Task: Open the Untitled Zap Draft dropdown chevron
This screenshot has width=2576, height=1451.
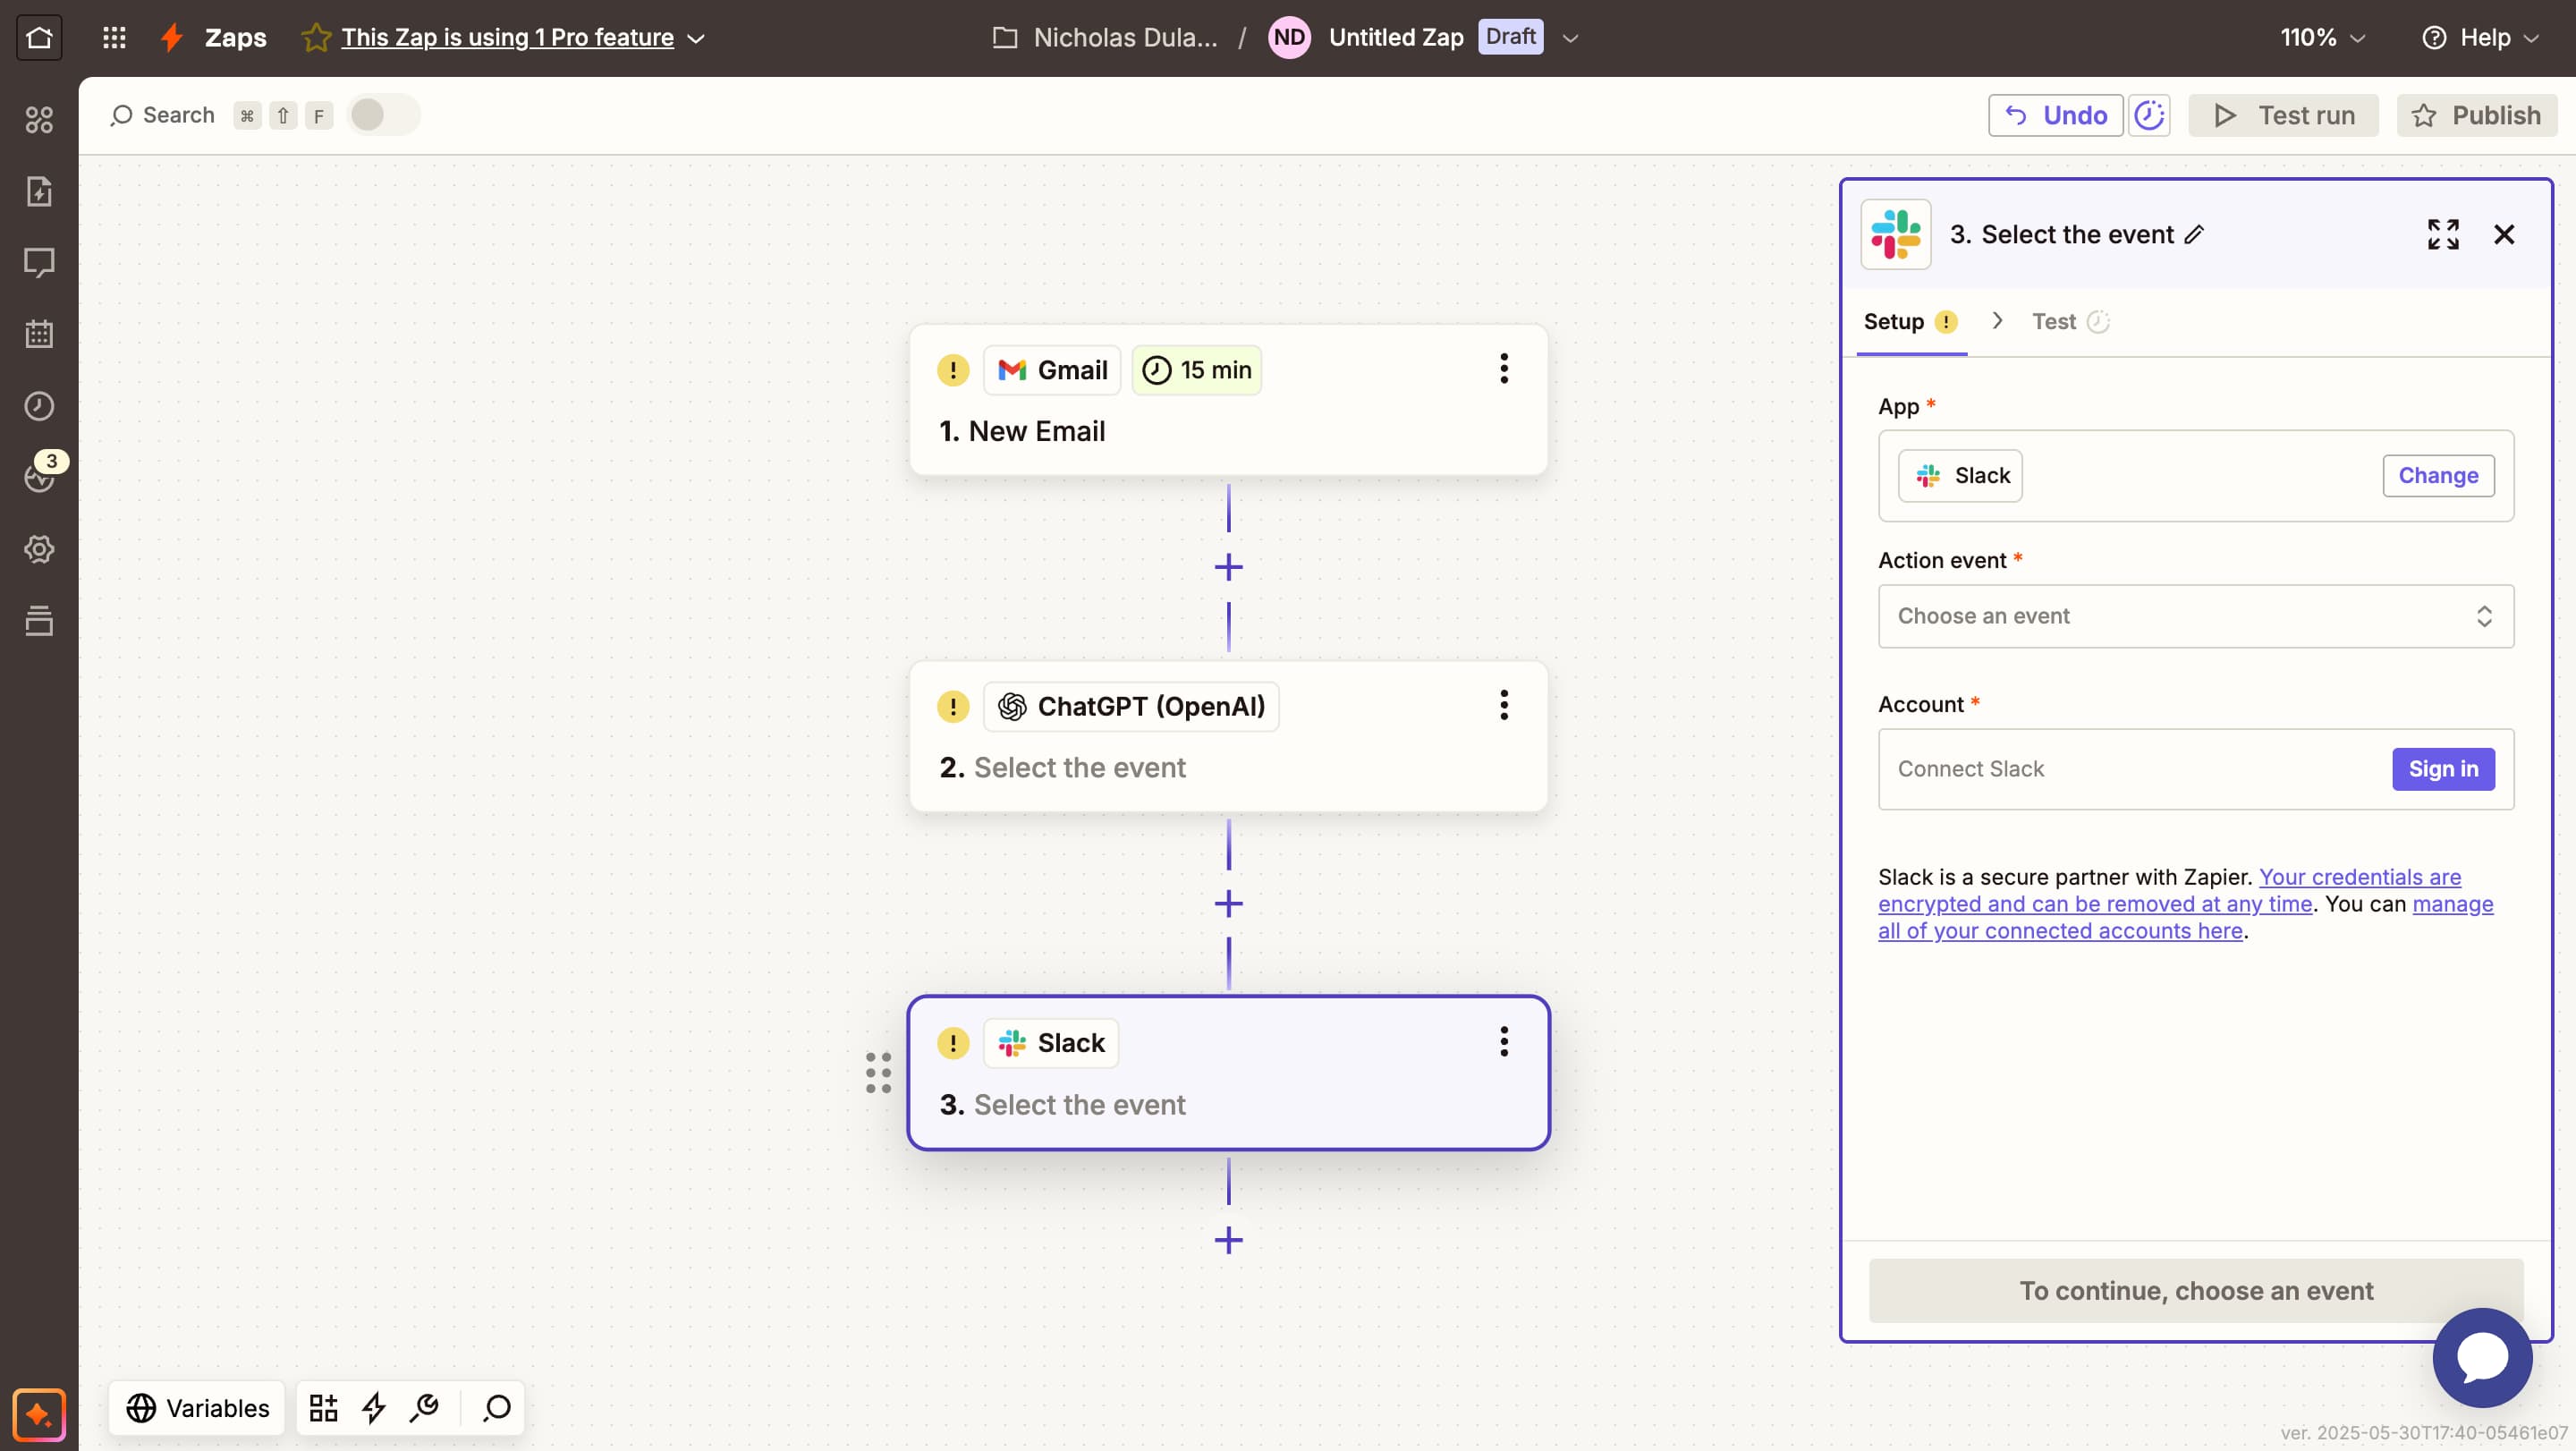Action: click(1570, 39)
